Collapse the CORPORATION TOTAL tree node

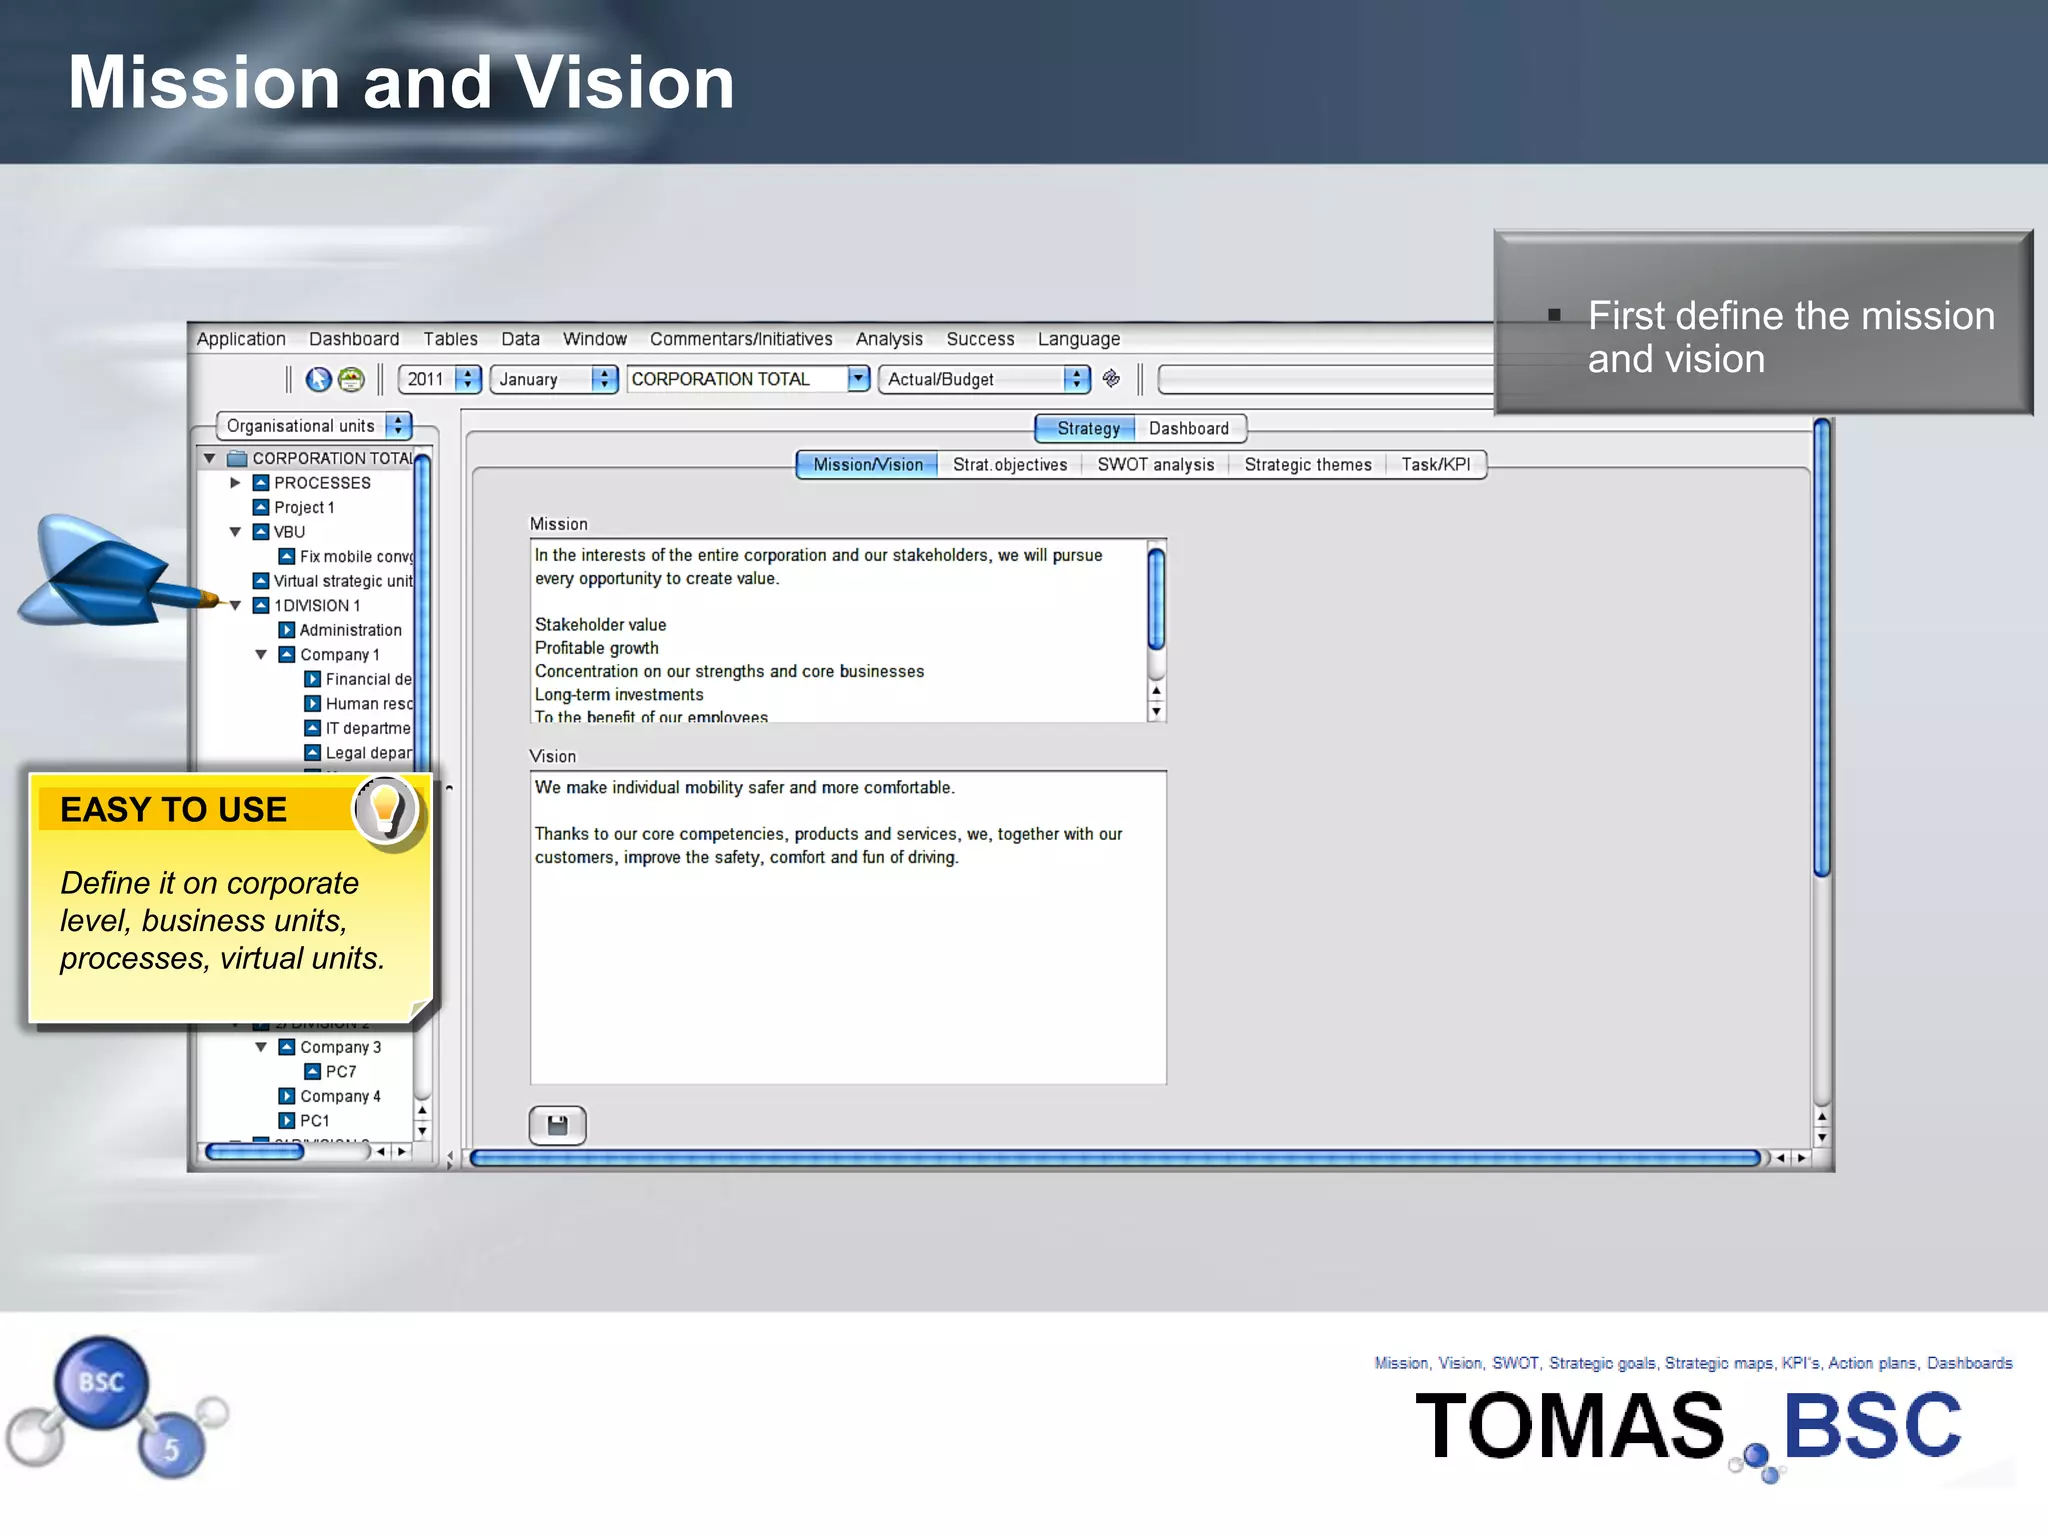click(x=210, y=459)
